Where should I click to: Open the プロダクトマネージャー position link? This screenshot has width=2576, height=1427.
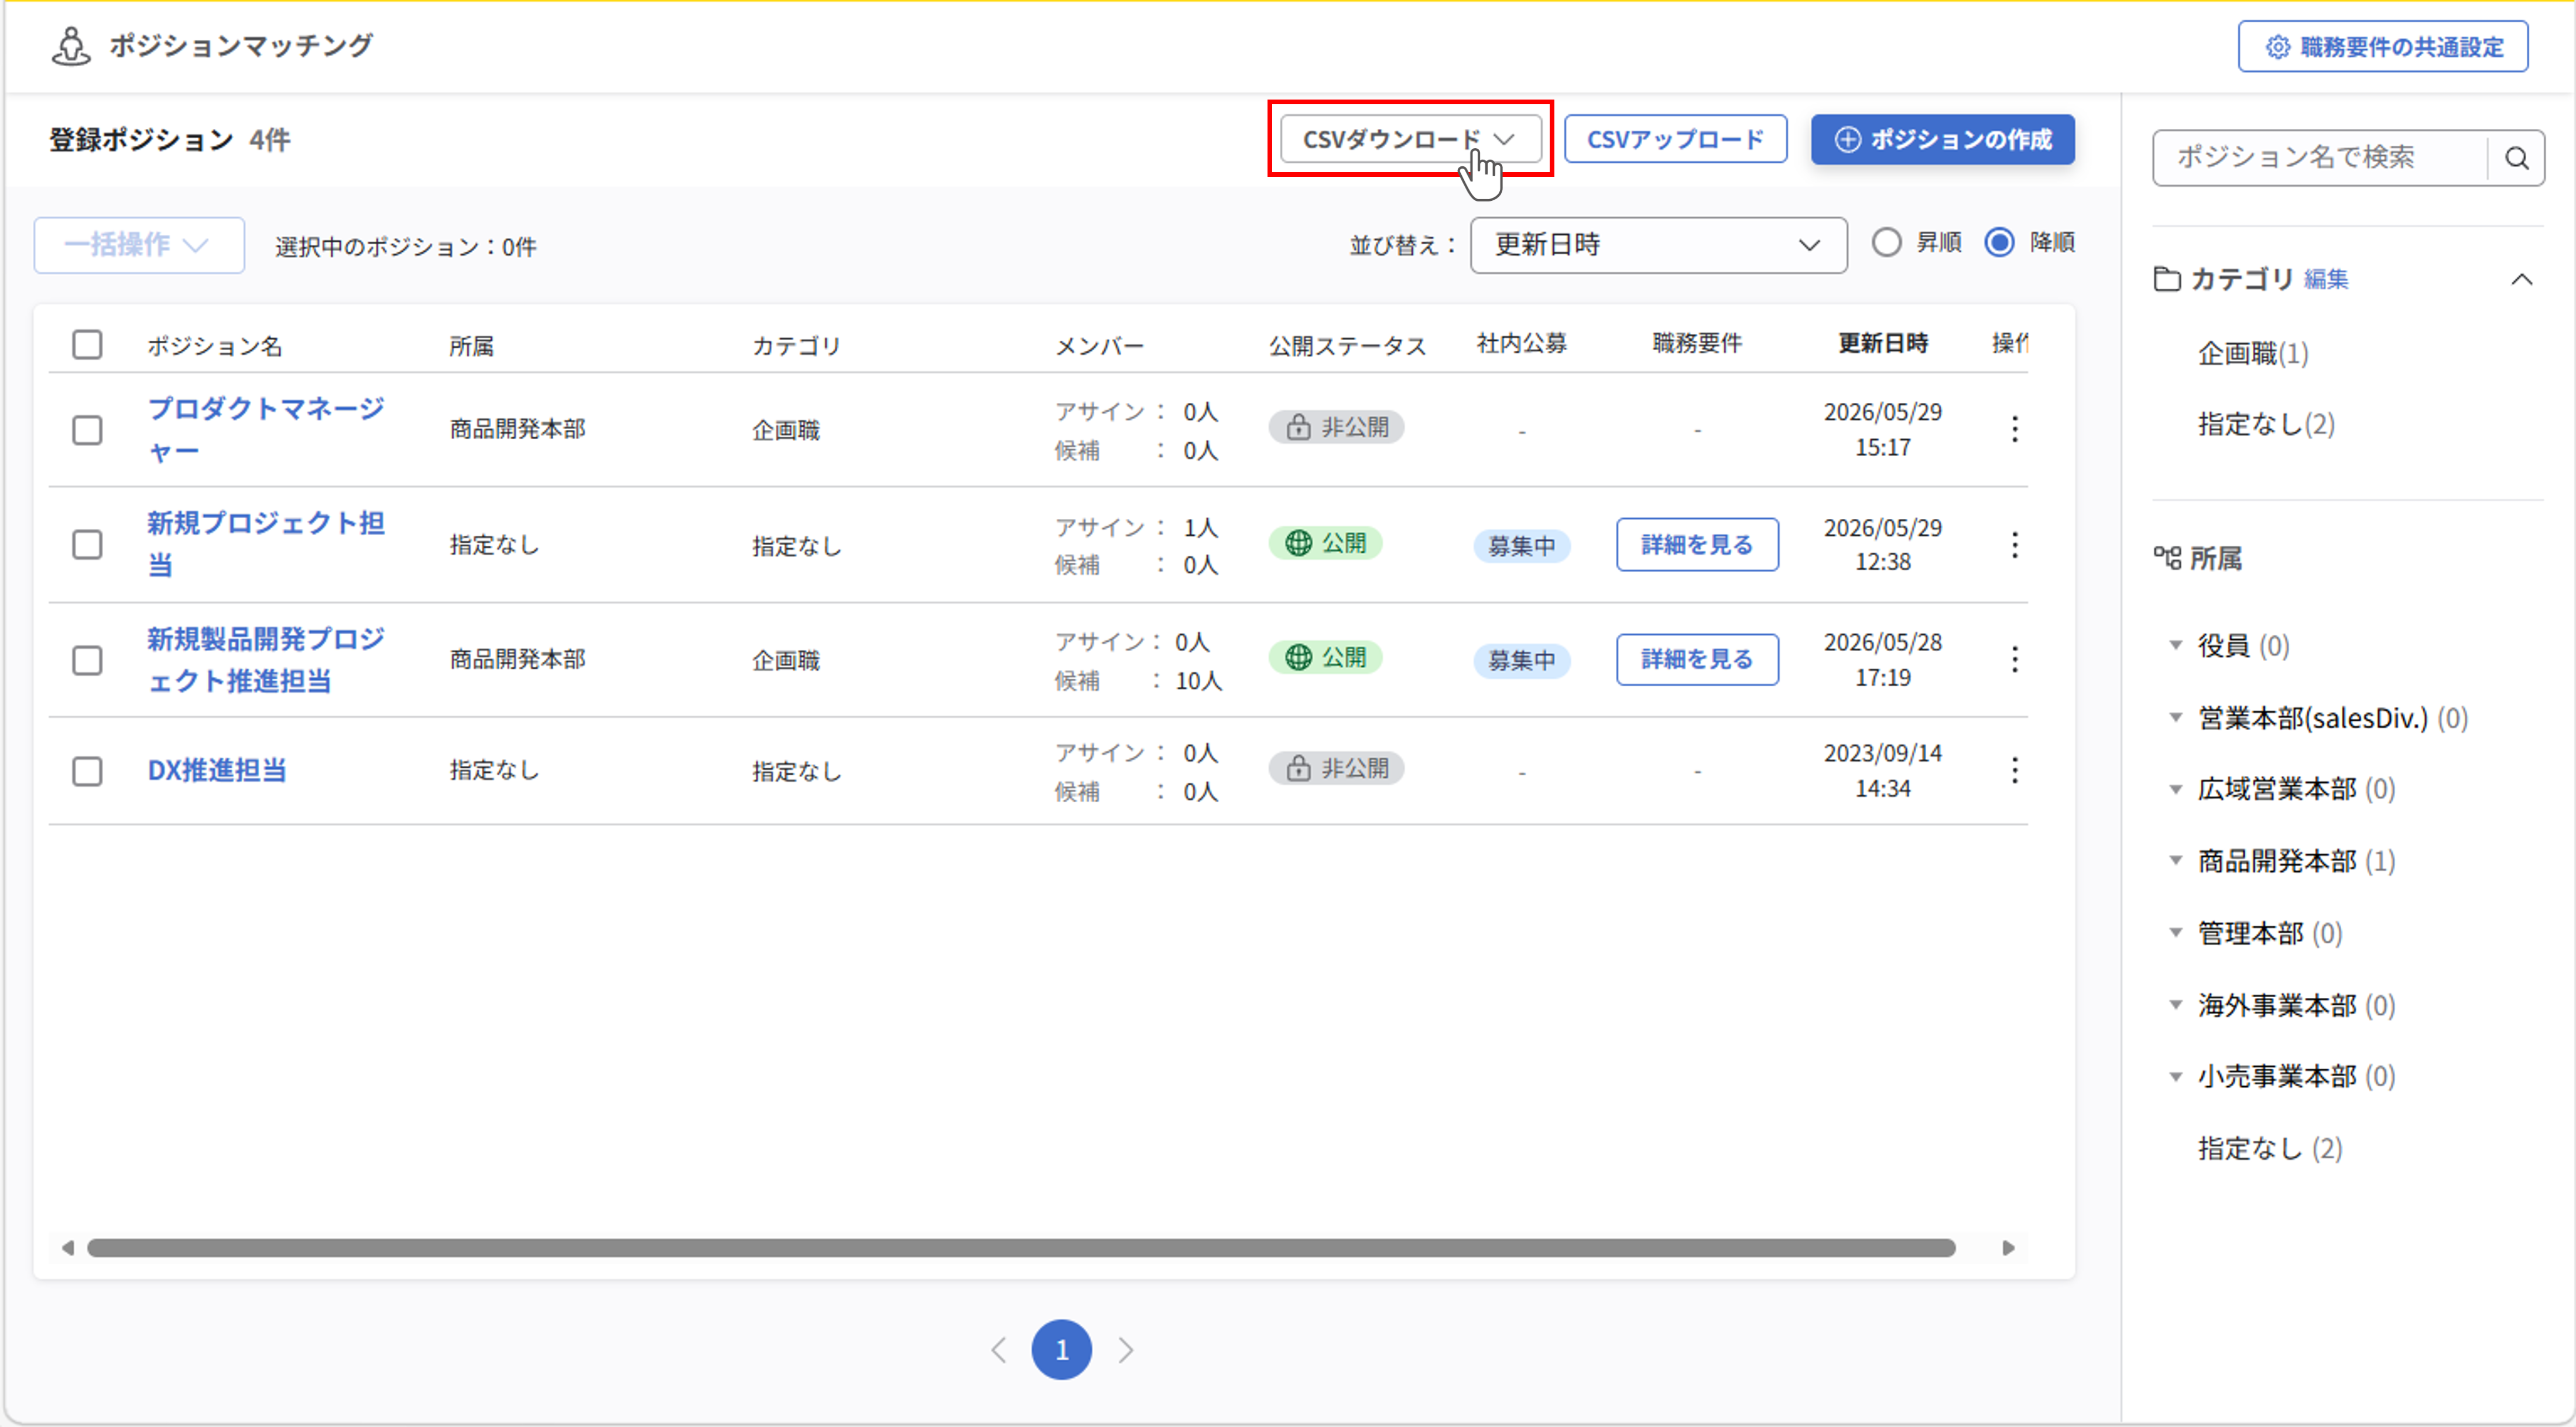pyautogui.click(x=265, y=430)
